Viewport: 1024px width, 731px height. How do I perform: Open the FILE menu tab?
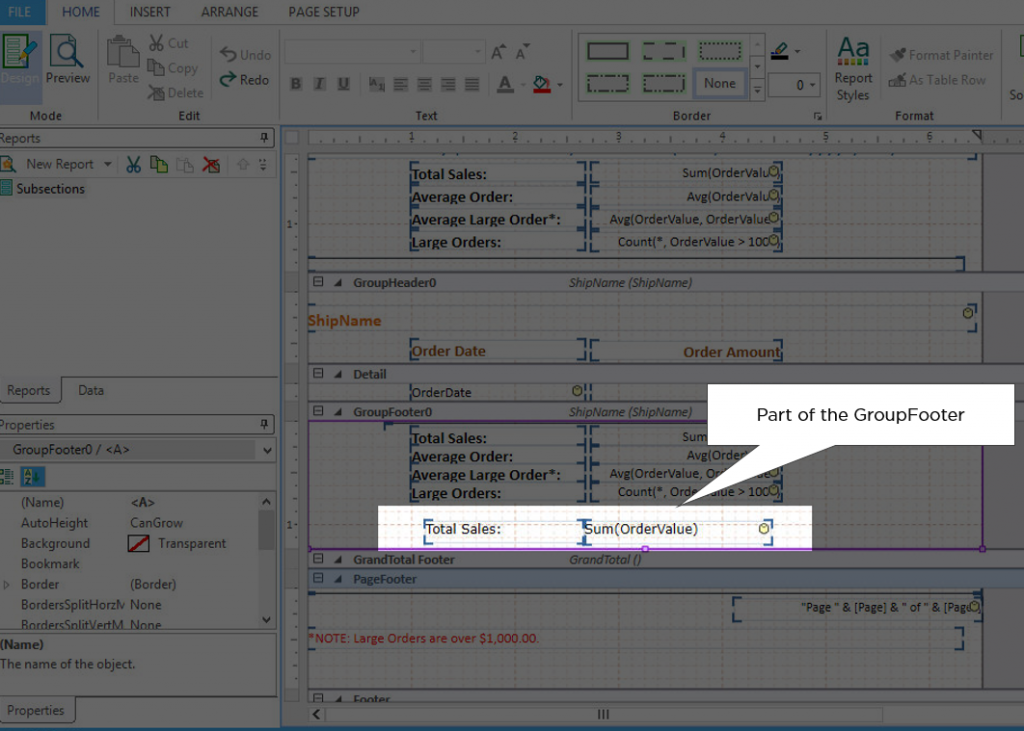20,12
